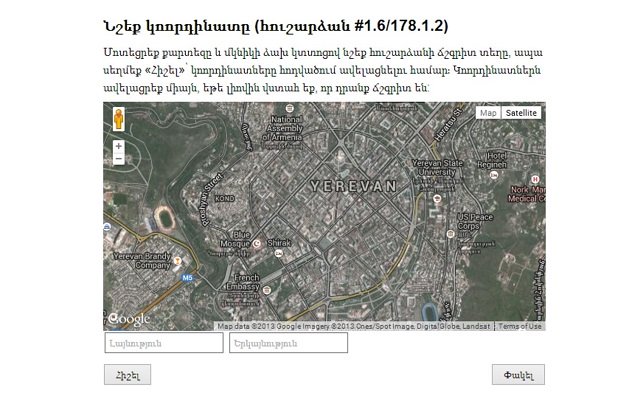
Task: Click the Google logo on the map
Action: 129,319
